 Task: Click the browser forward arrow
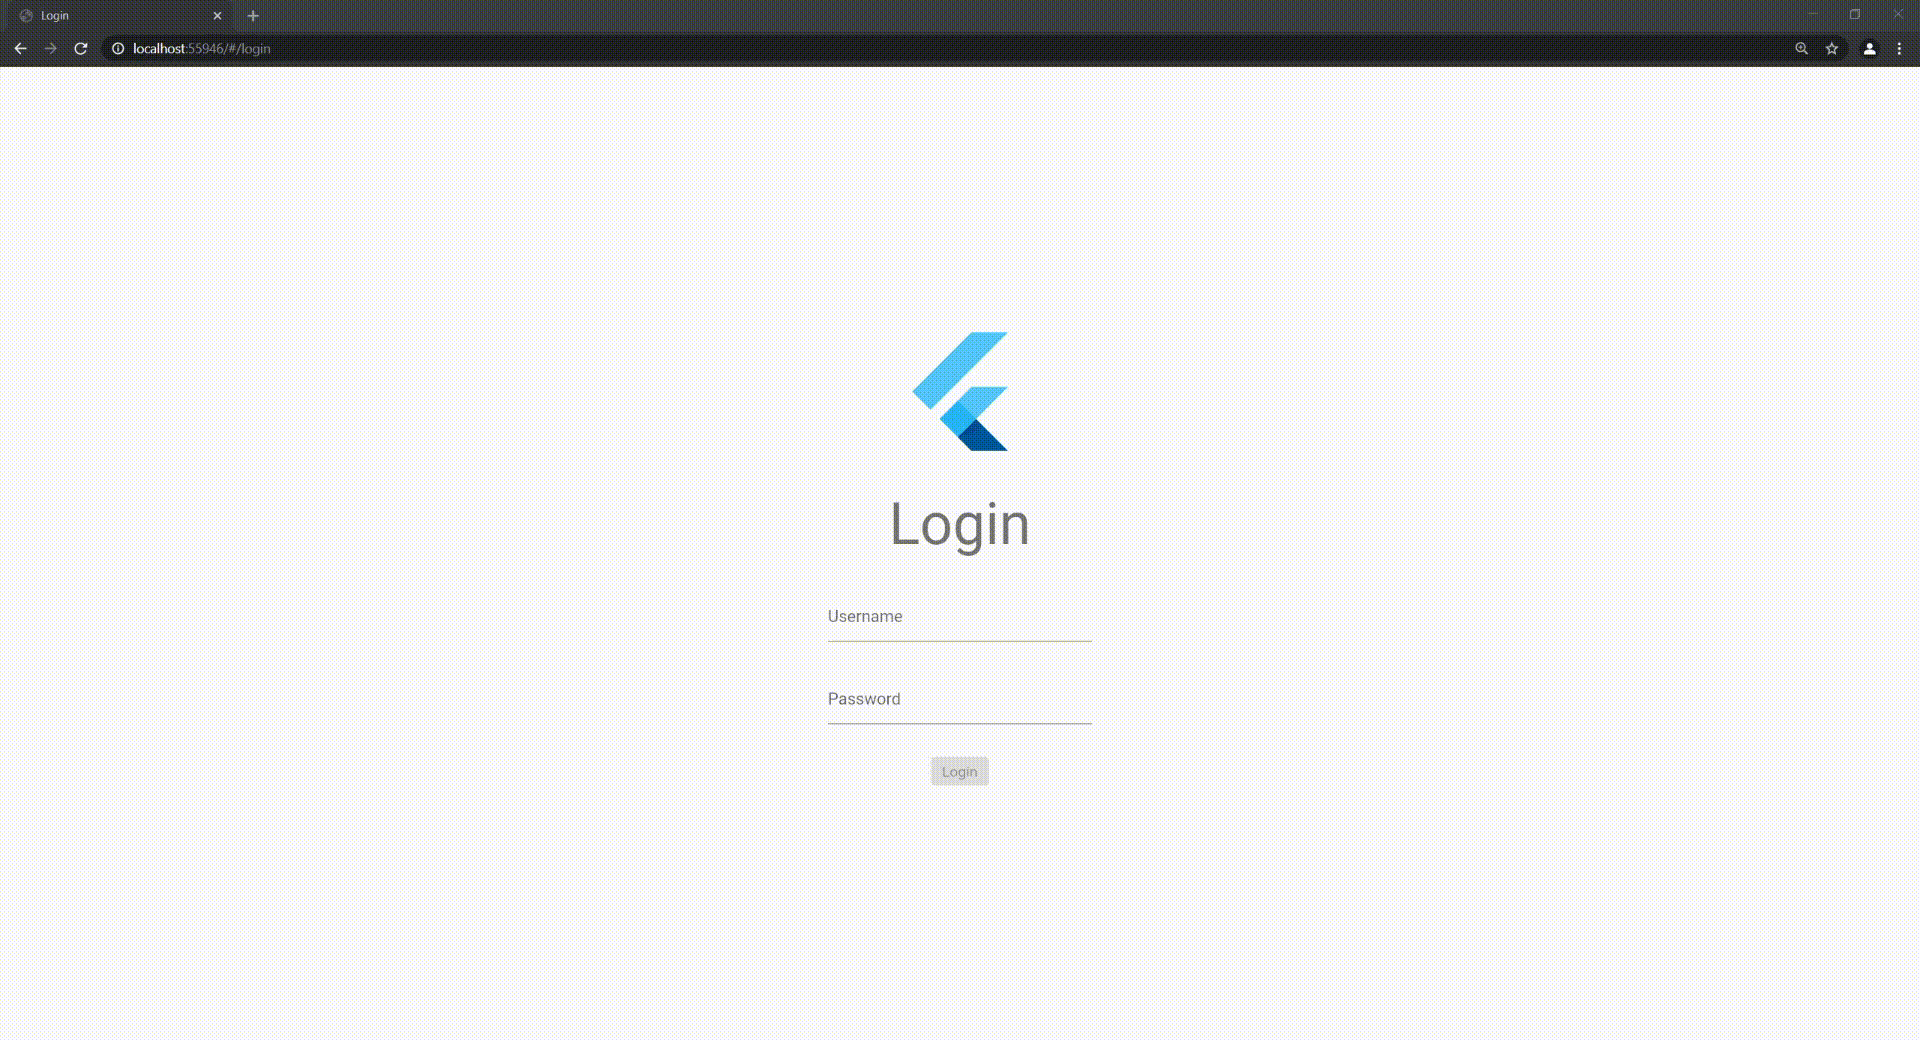click(50, 48)
